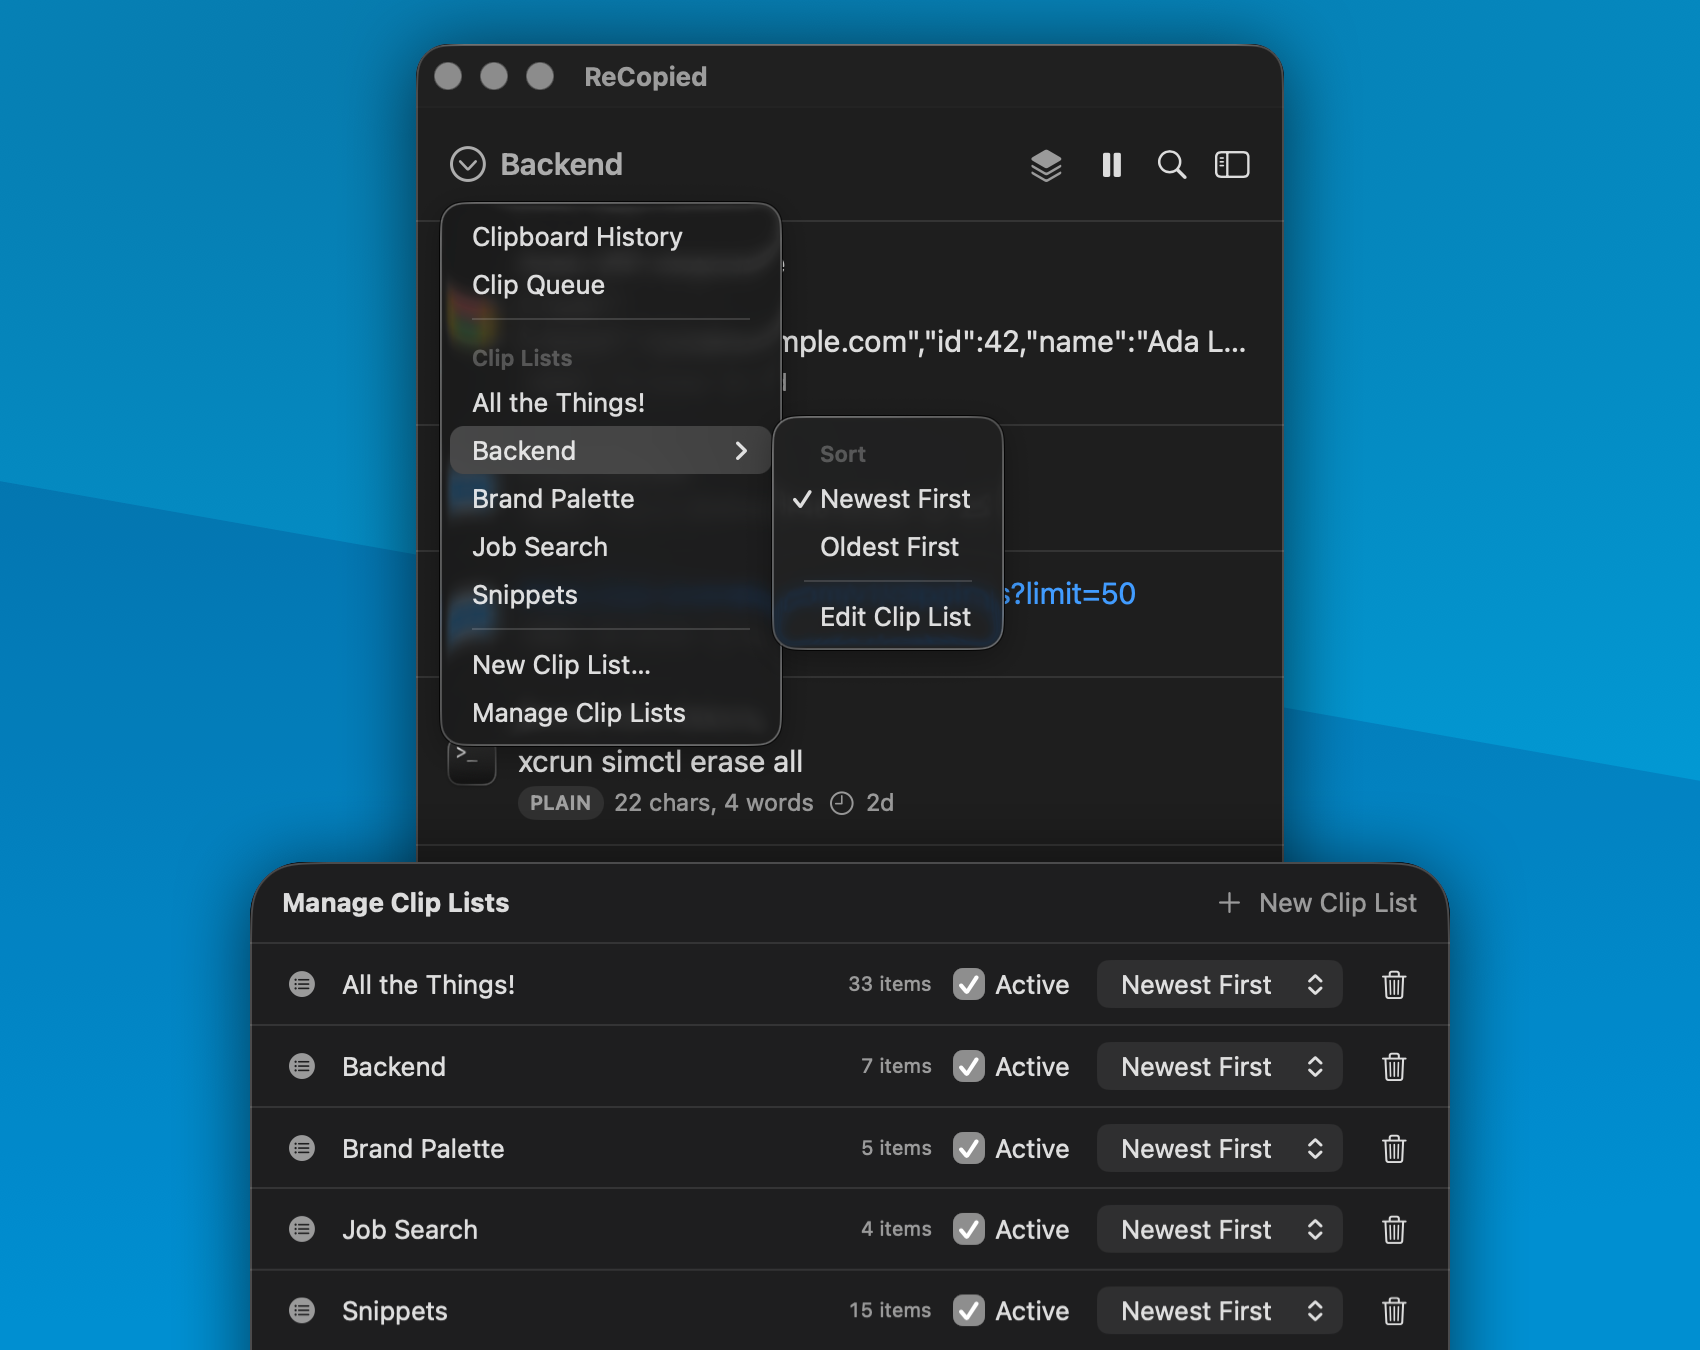1700x1350 pixels.
Task: Choose Clipboard History in the menu
Action: (x=610, y=237)
